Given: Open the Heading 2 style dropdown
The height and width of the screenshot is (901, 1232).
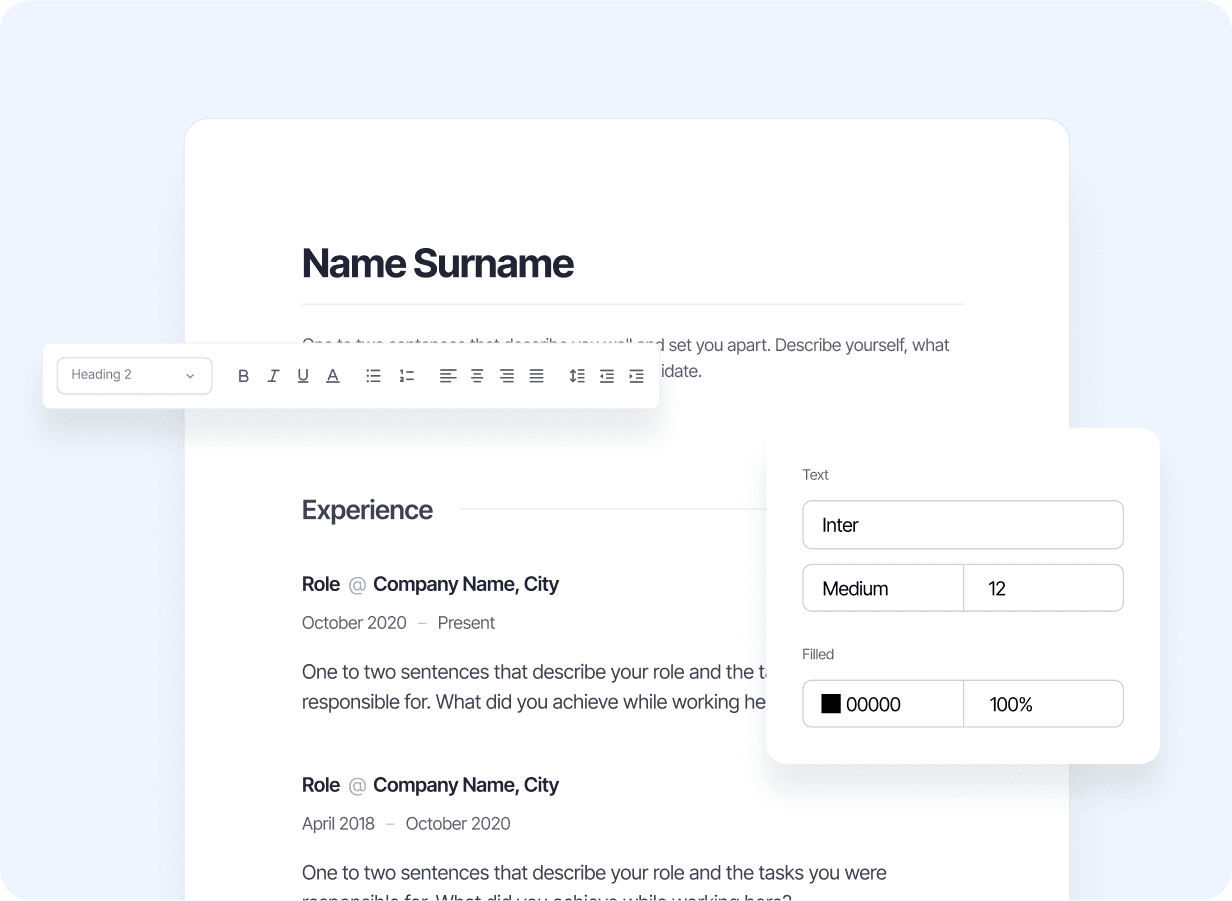Looking at the screenshot, I should (134, 376).
